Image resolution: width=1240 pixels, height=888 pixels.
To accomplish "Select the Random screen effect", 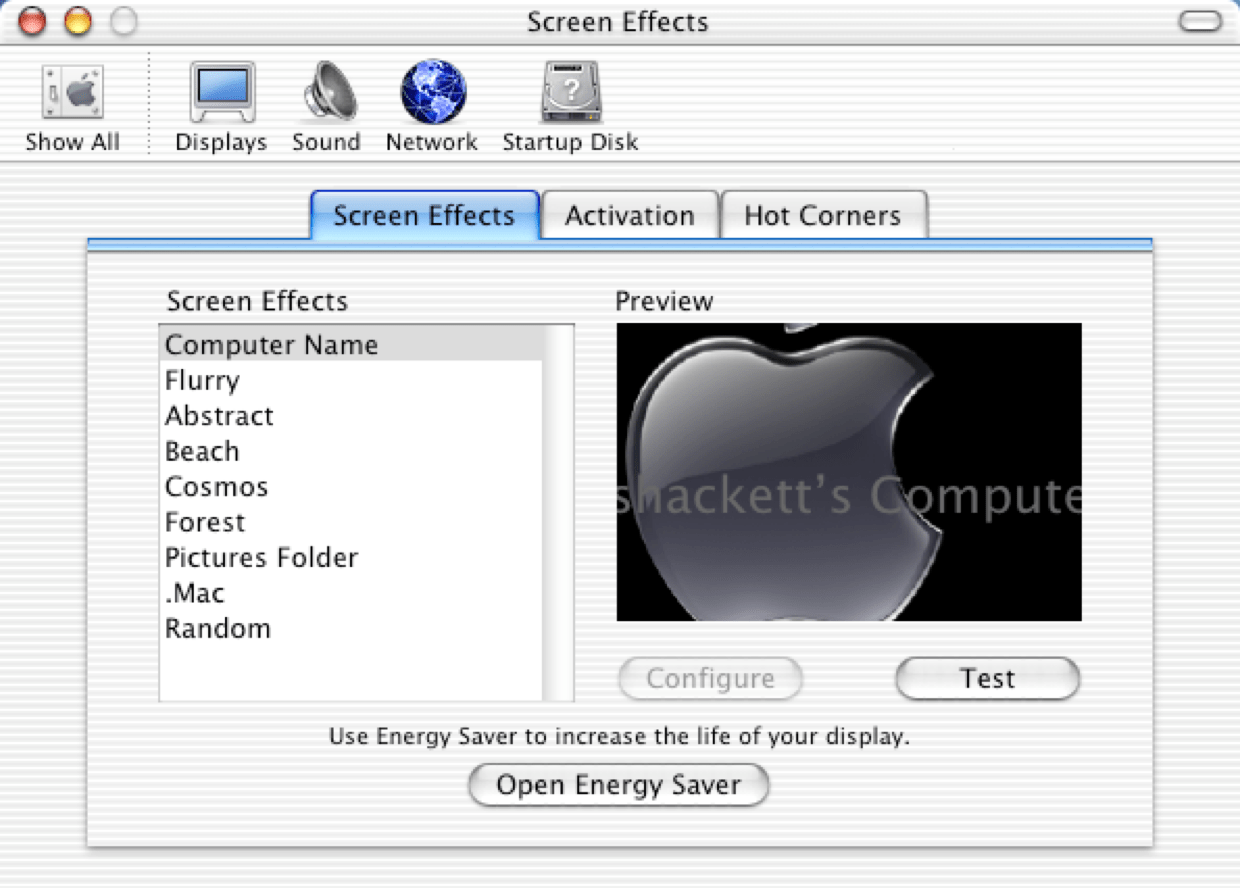I will 351,629.
